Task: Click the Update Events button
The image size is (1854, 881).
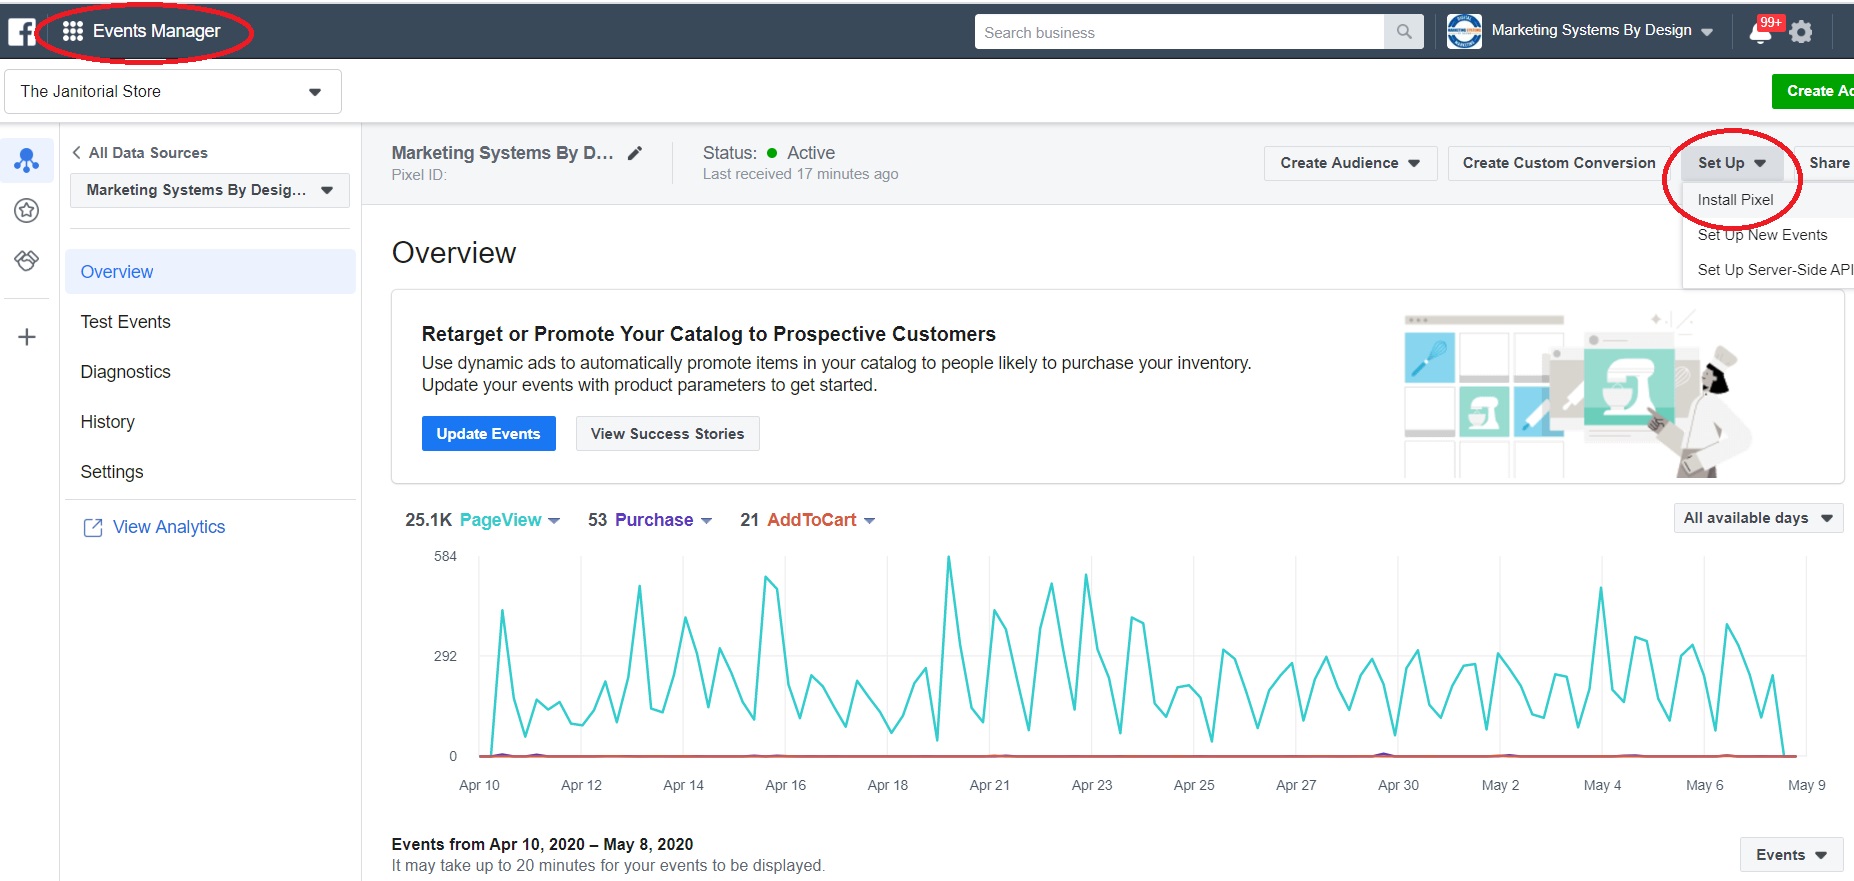Action: point(489,434)
